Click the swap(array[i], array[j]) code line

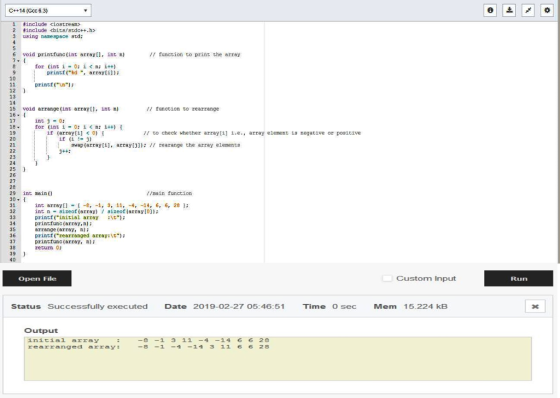(x=109, y=145)
